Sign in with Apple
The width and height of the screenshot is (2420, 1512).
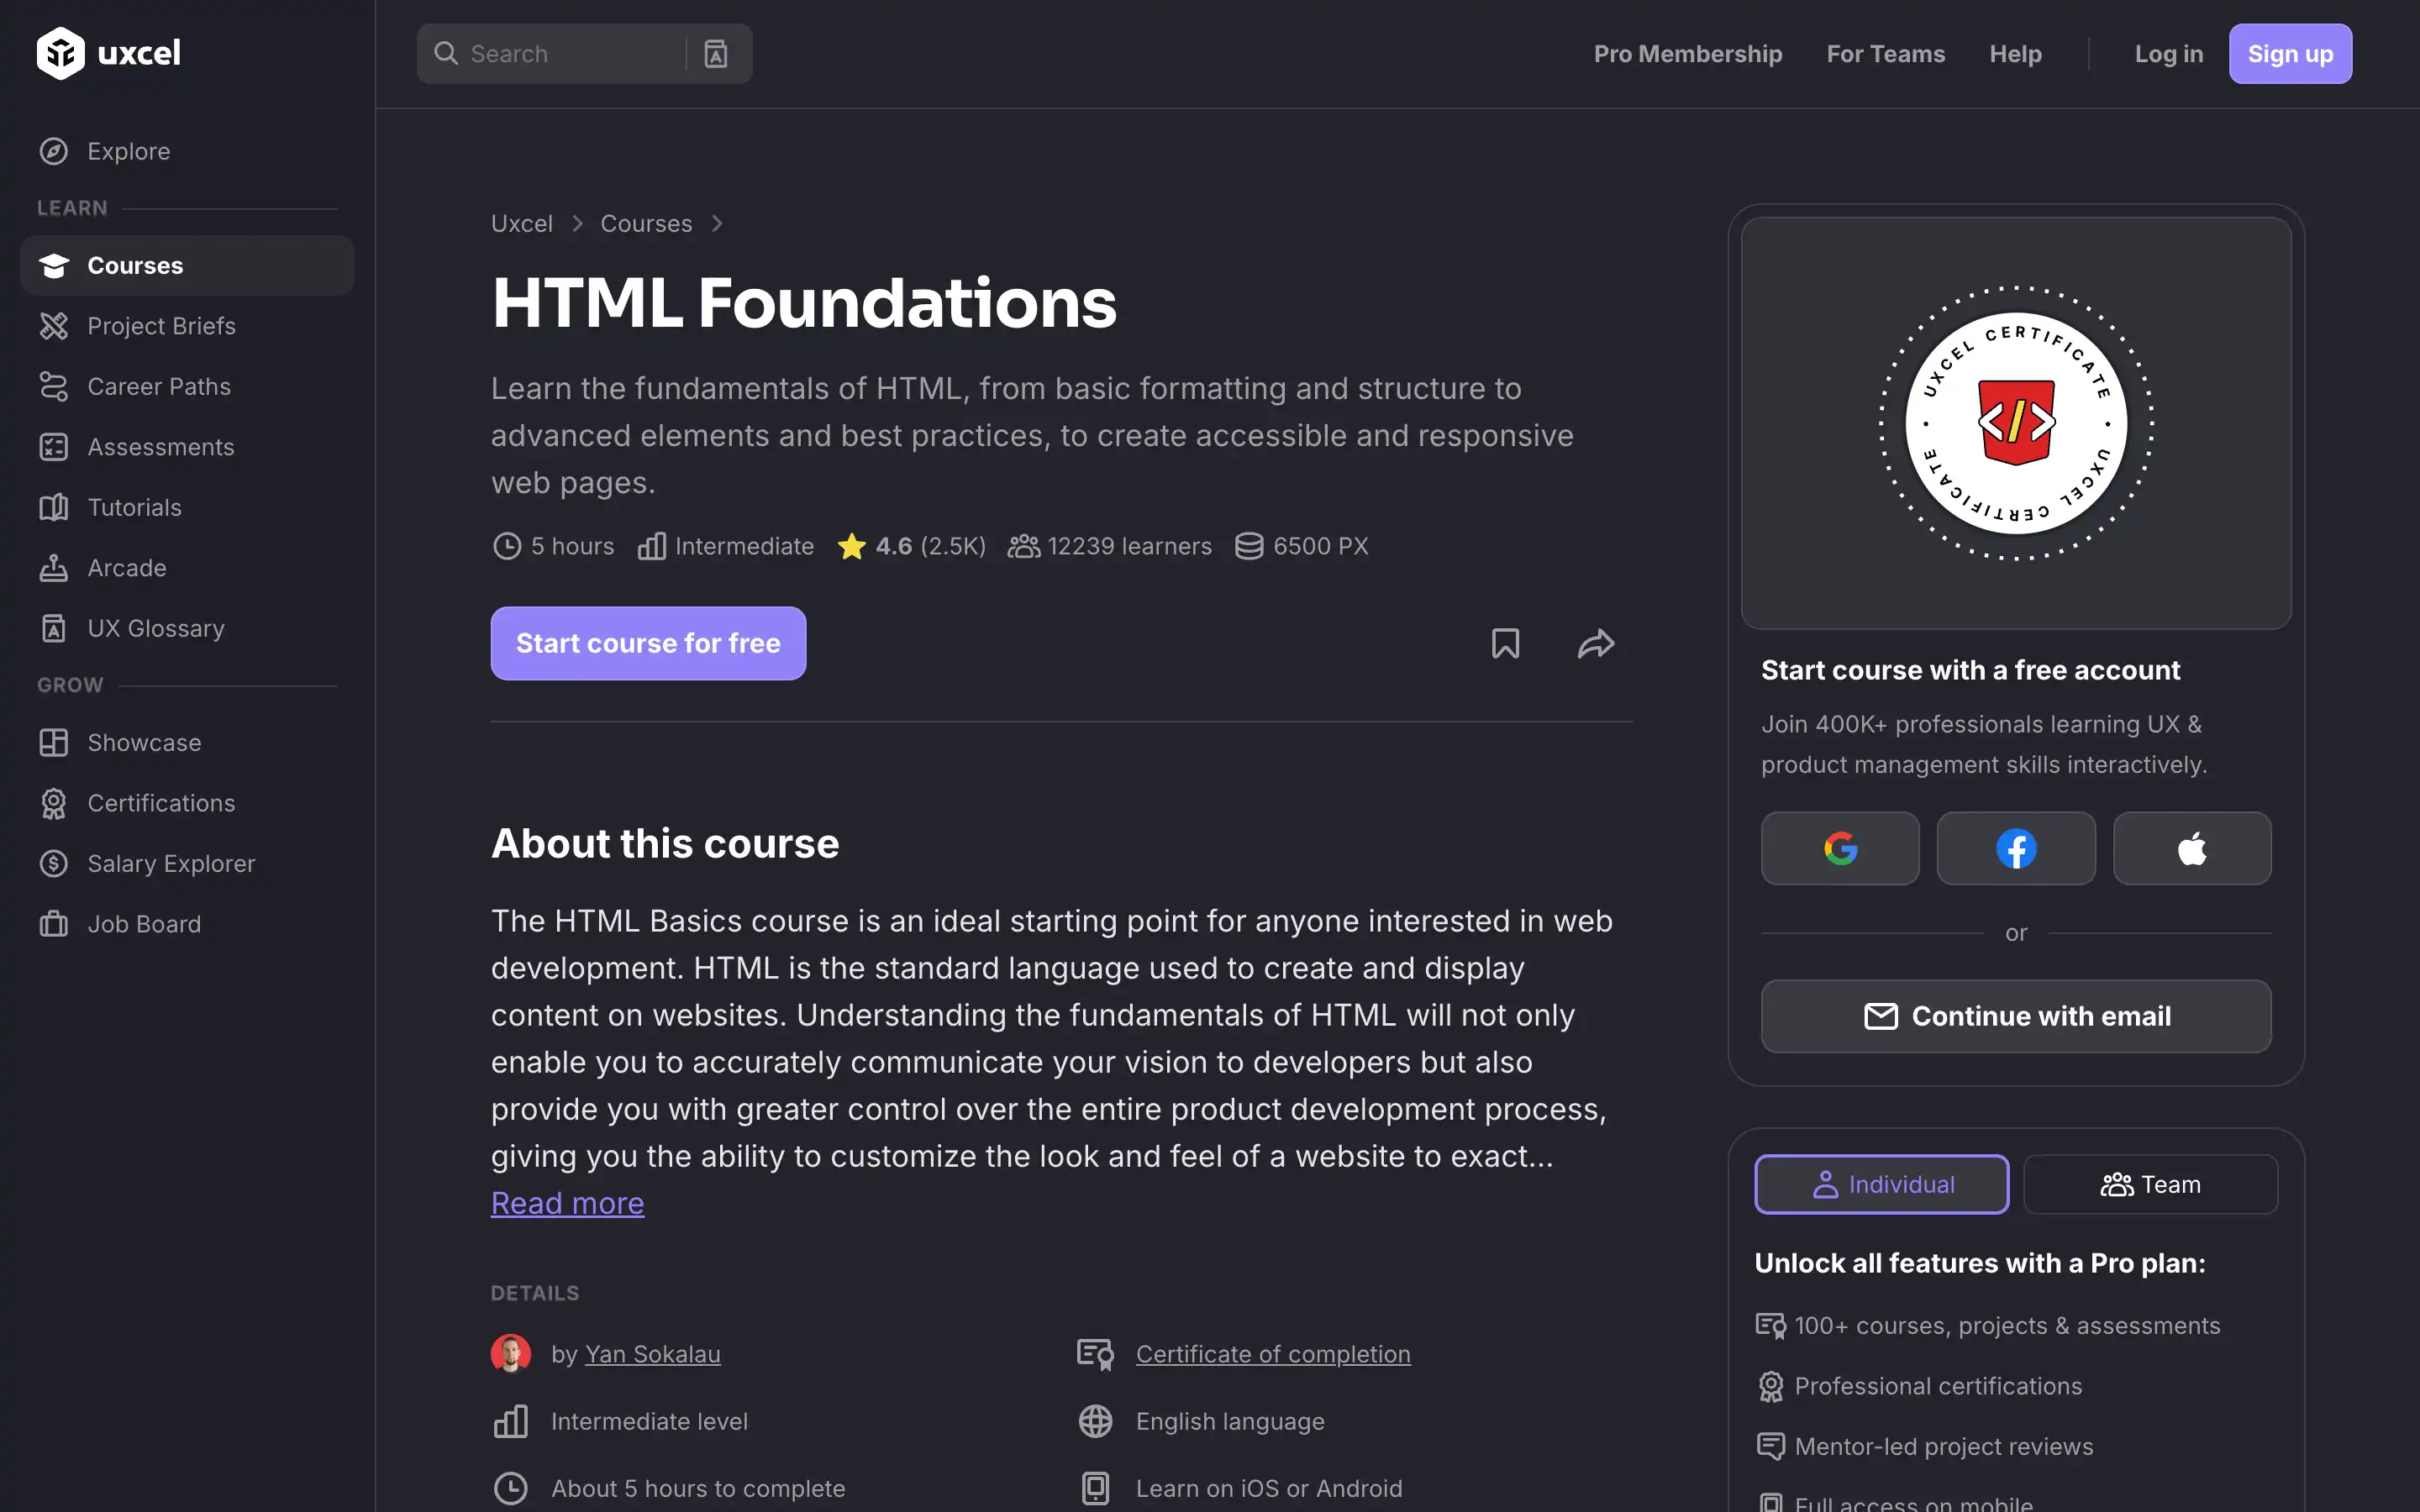(2192, 848)
